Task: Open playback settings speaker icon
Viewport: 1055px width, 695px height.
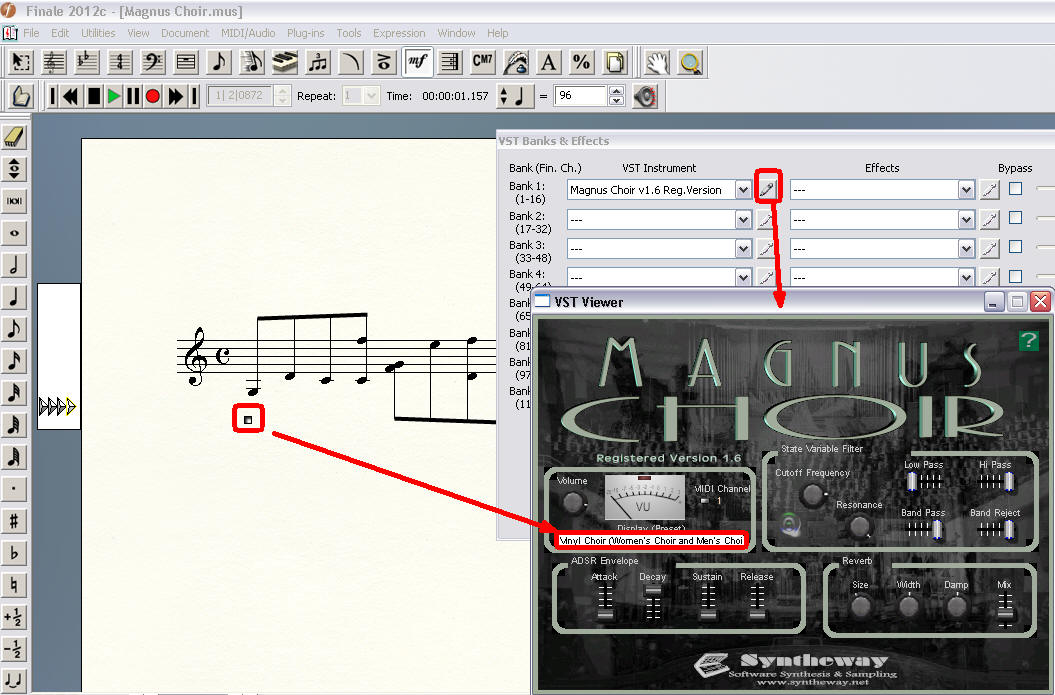Action: click(645, 96)
